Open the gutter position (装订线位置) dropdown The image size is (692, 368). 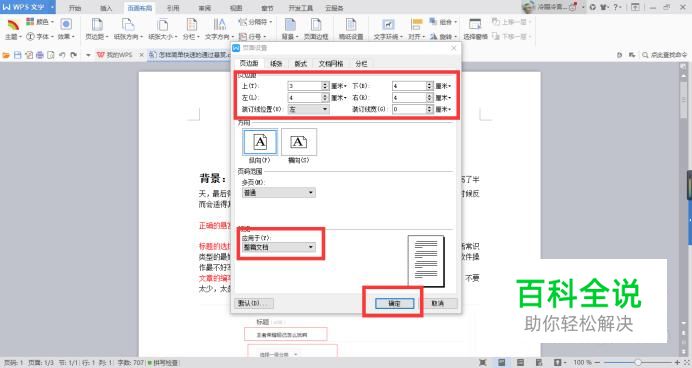(x=308, y=109)
